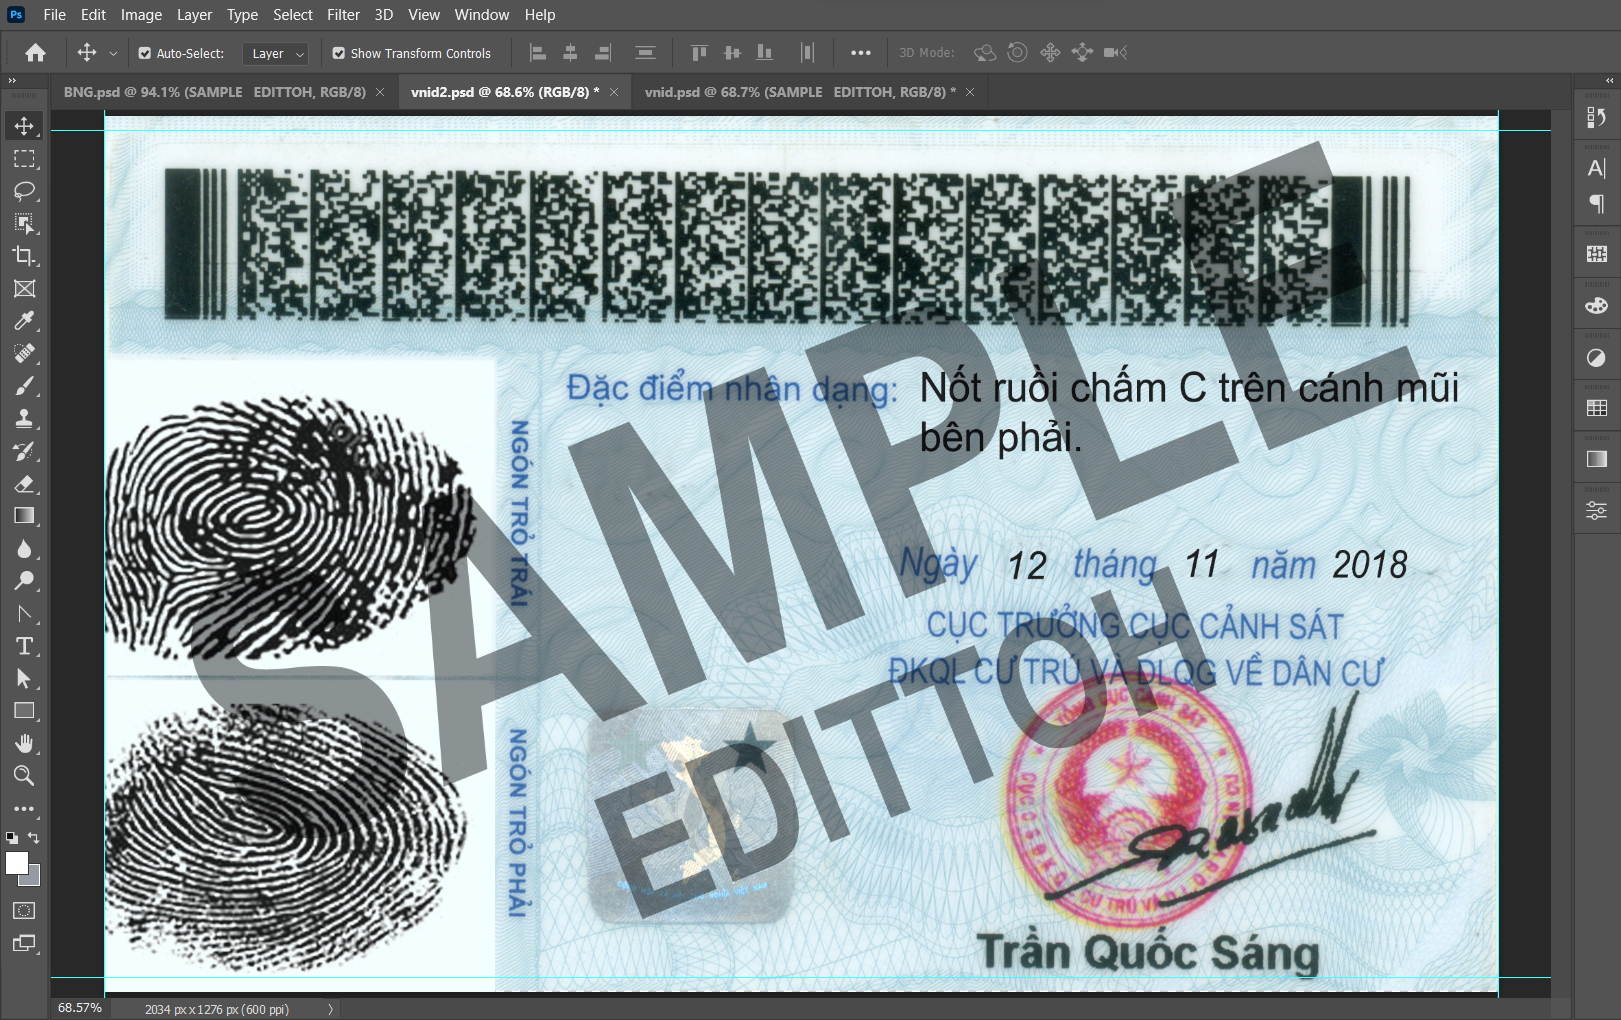This screenshot has width=1621, height=1020.
Task: Select the Frame tool
Action: click(24, 289)
